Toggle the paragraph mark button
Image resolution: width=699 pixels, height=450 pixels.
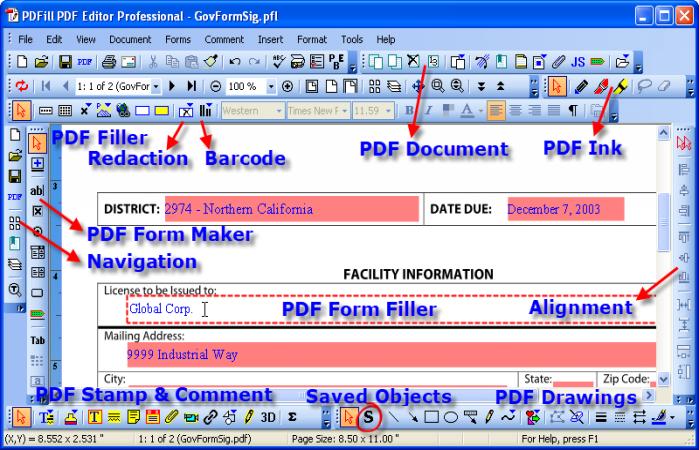573,110
